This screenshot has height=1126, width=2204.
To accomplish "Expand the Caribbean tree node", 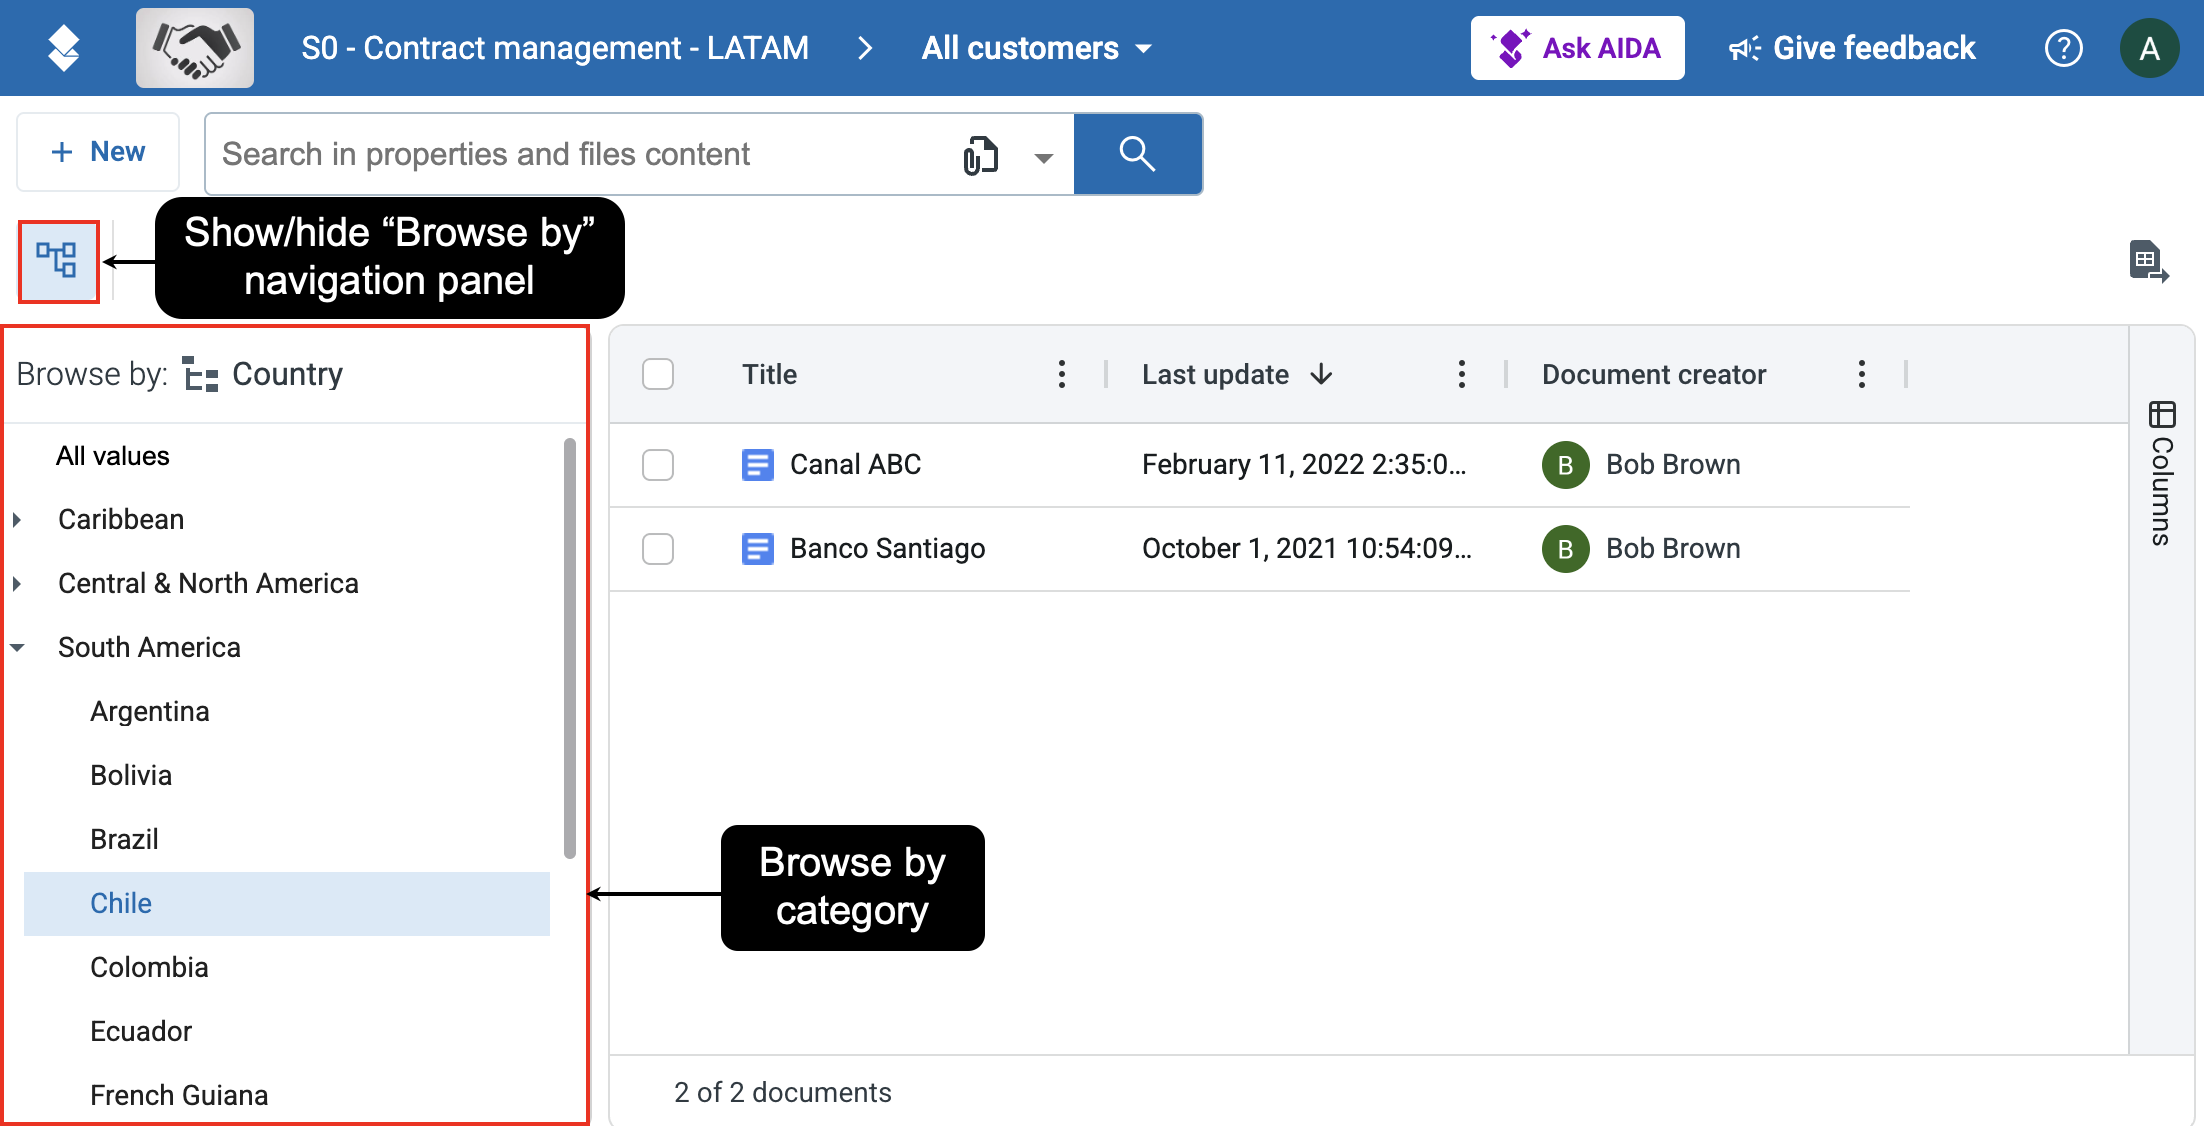I will [x=17, y=520].
